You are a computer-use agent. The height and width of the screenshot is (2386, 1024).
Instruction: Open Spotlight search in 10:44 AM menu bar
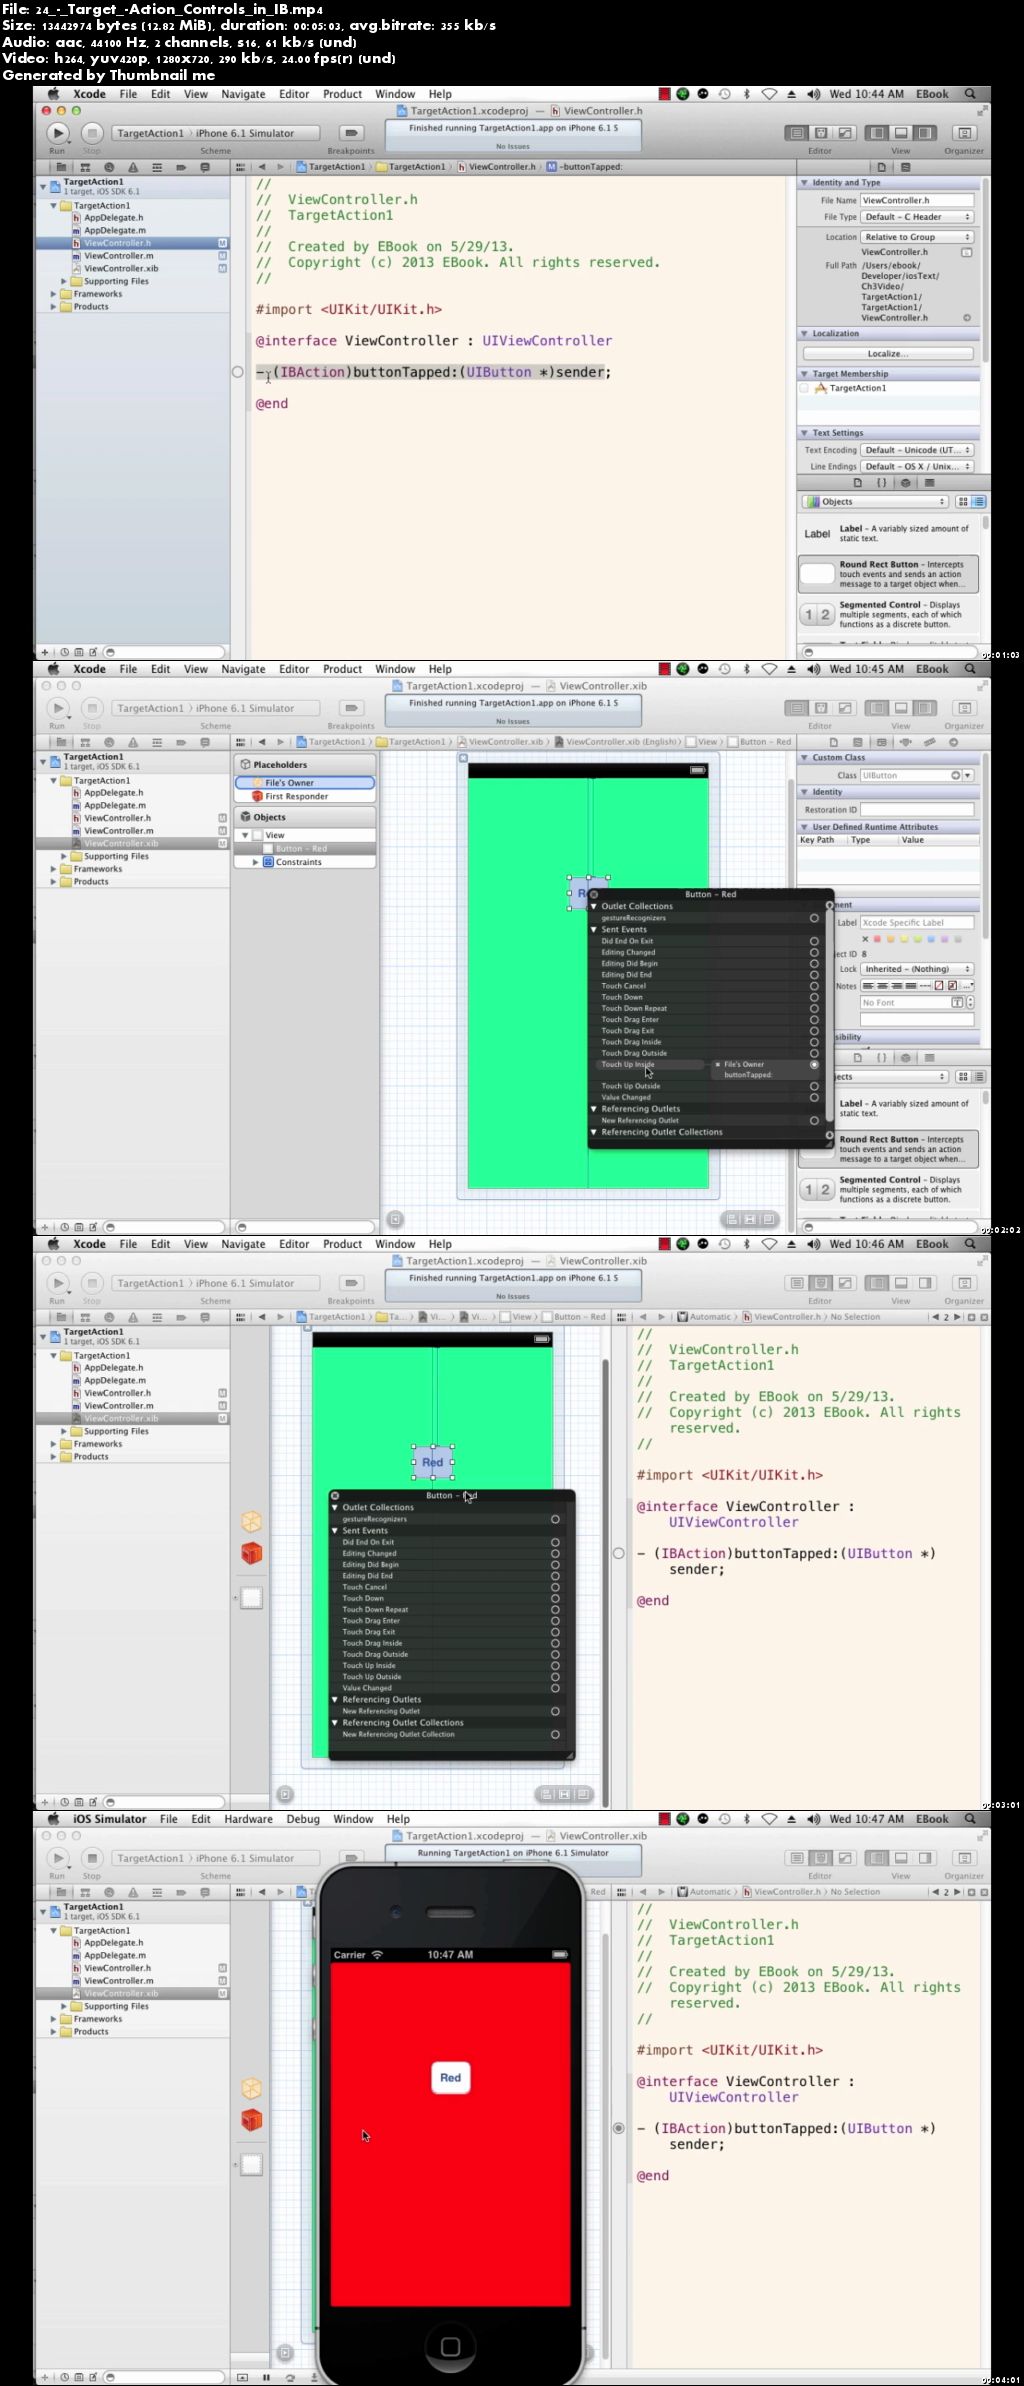tap(969, 94)
